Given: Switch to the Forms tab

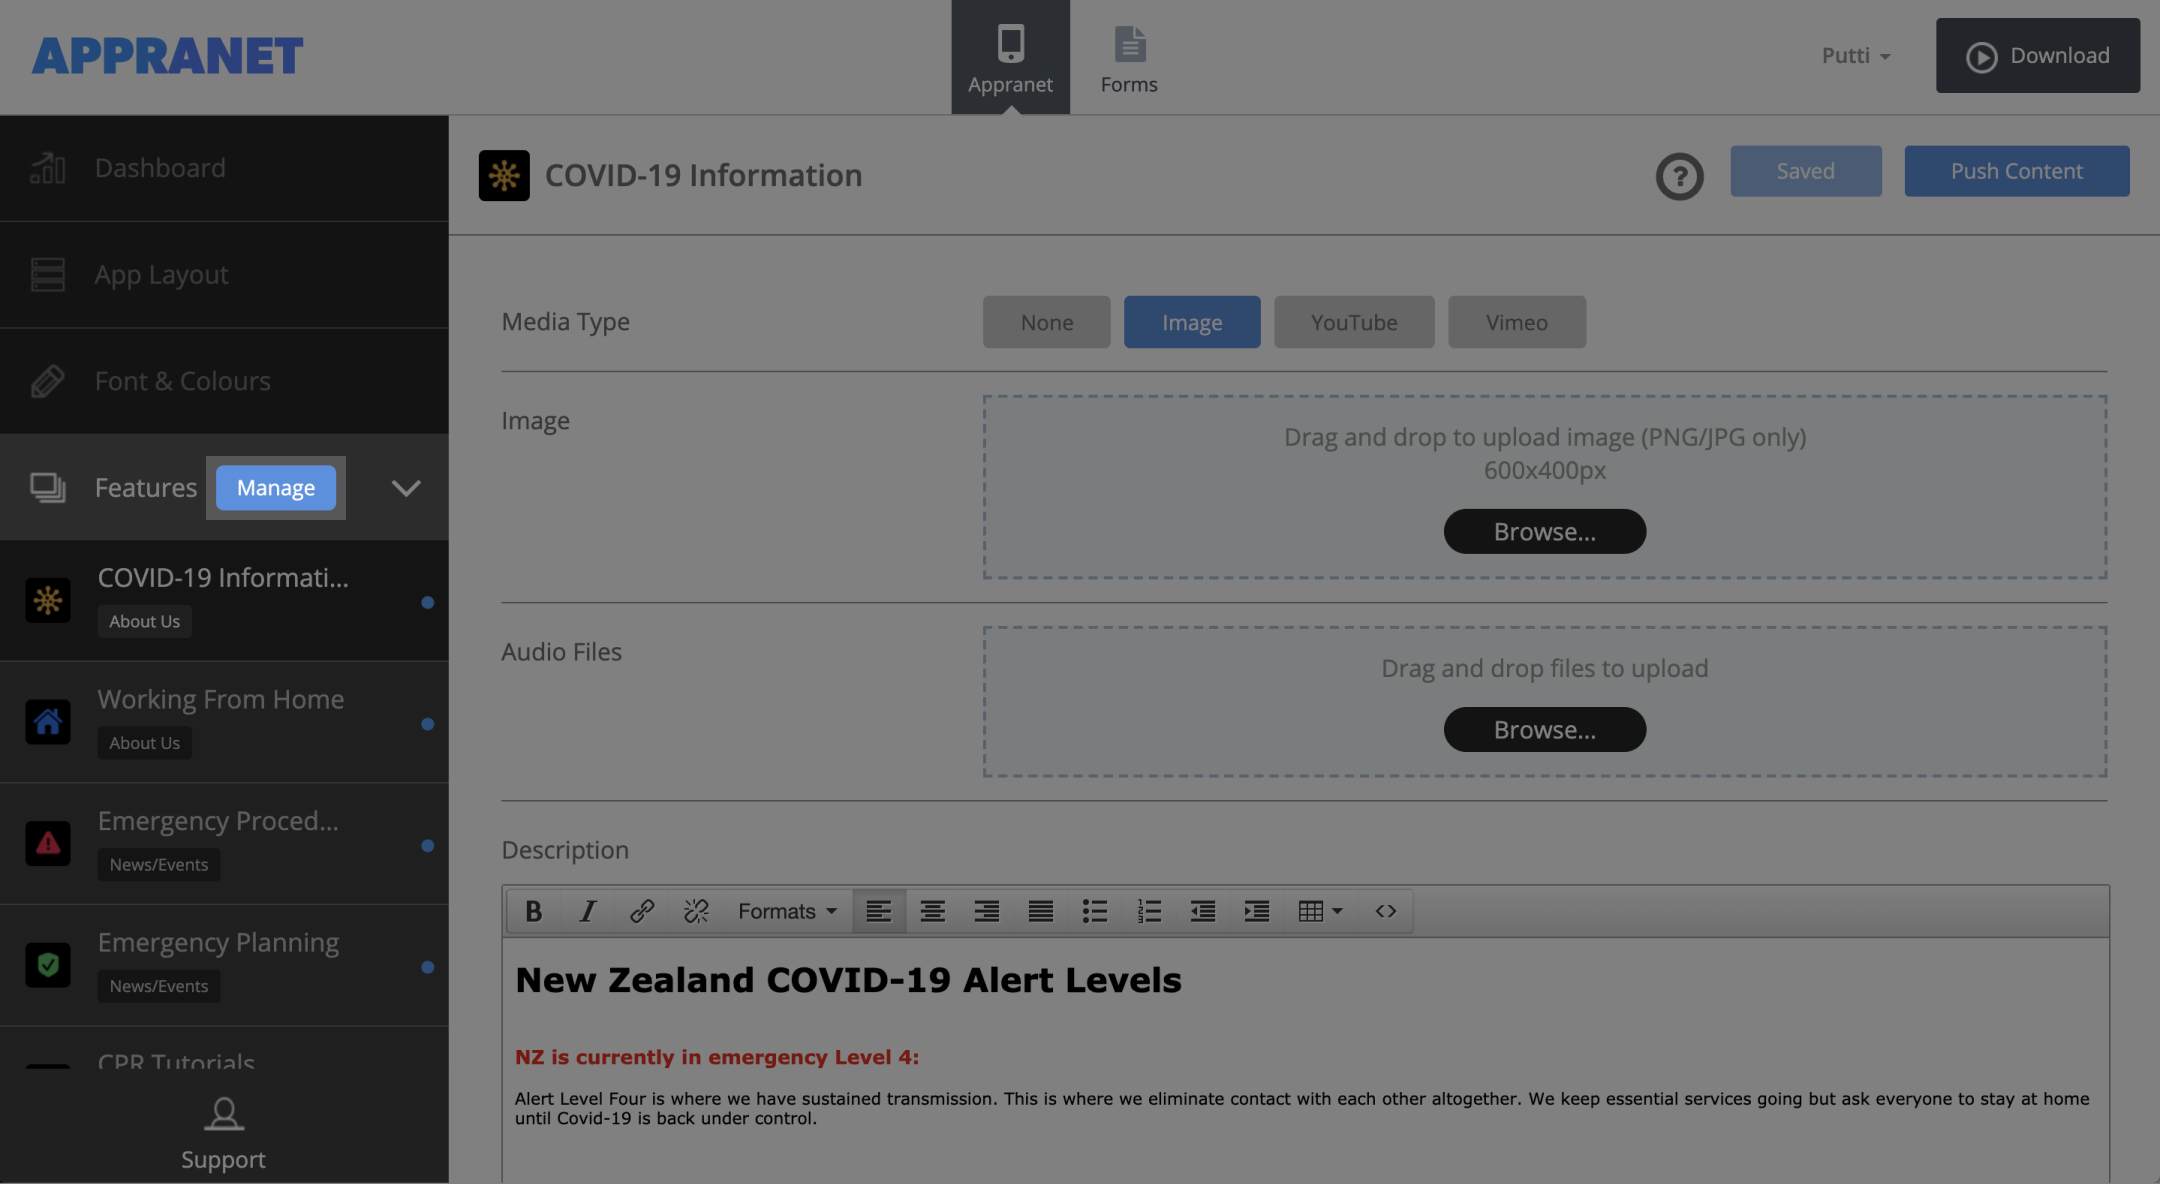Looking at the screenshot, I should tap(1129, 57).
